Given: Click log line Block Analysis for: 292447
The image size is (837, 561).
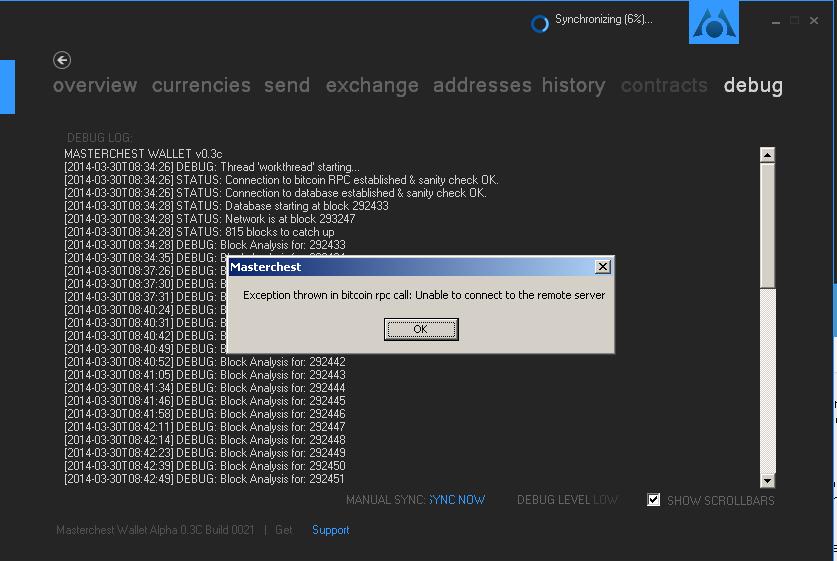Looking at the screenshot, I should (x=205, y=427).
